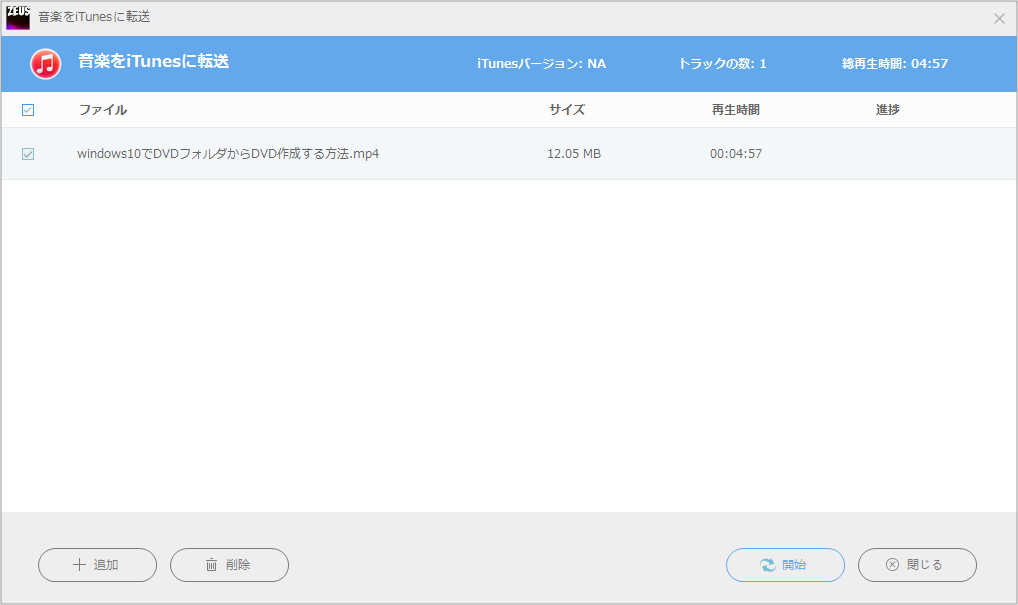Click the 再生時間 column header
The image size is (1018, 605).
pos(735,110)
